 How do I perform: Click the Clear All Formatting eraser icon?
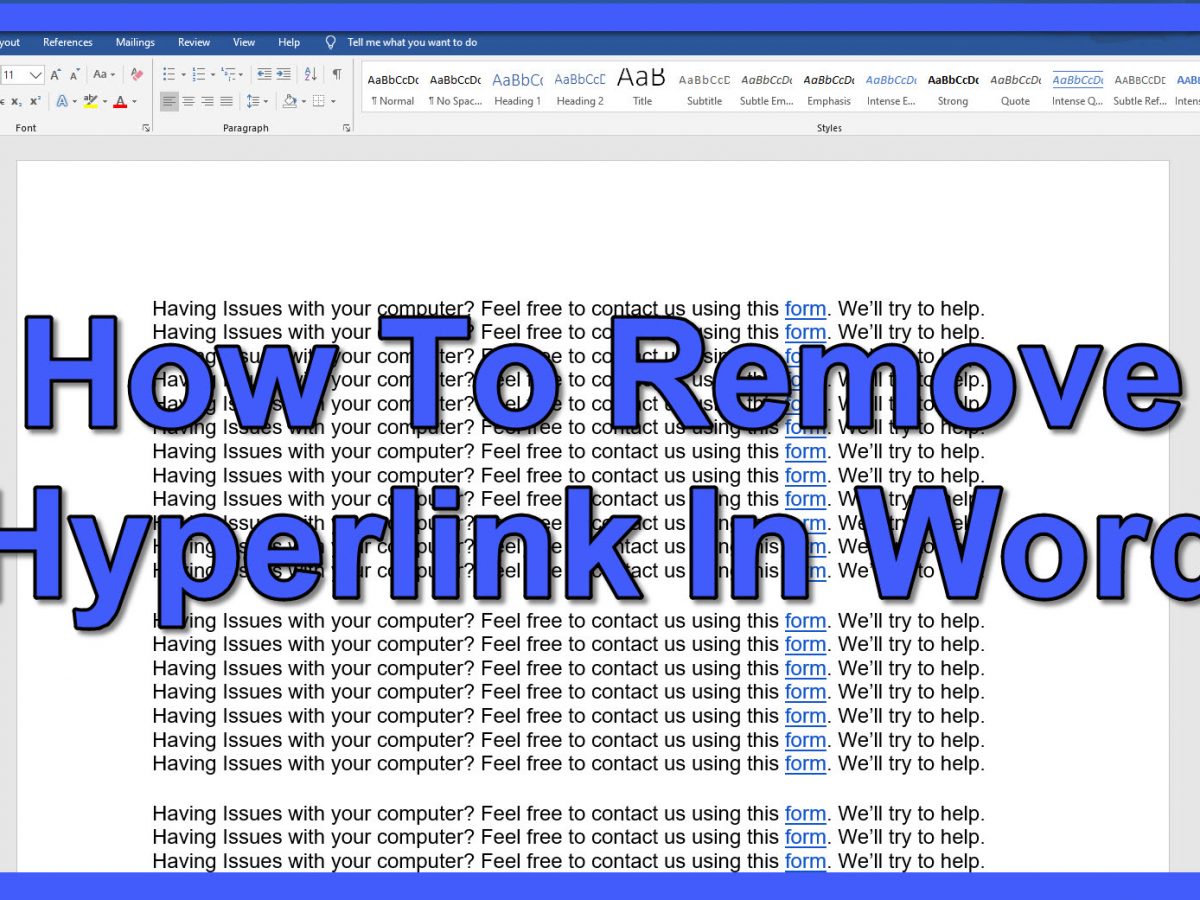tap(137, 74)
